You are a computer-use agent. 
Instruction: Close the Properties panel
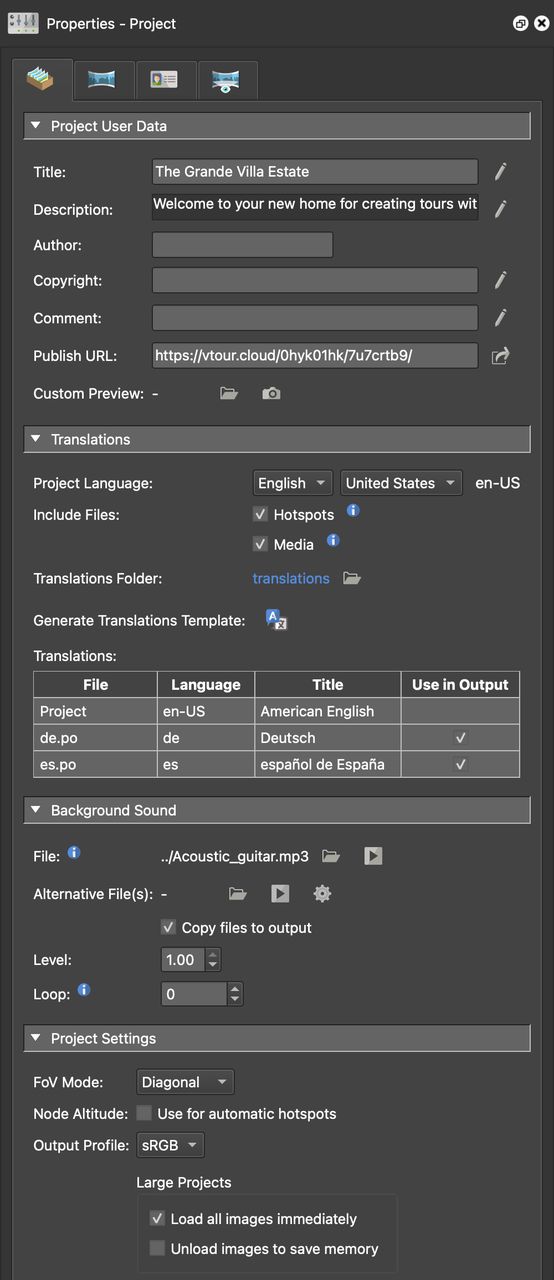(x=541, y=23)
